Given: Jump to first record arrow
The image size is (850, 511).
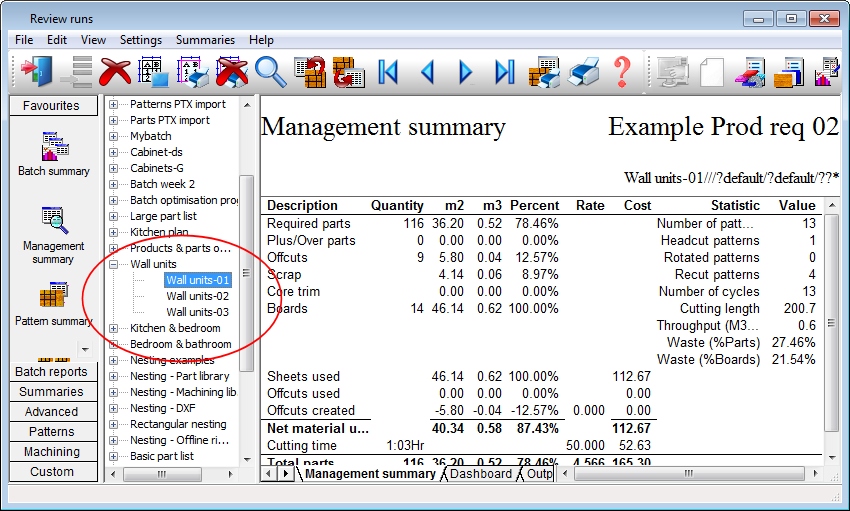Looking at the screenshot, I should click(388, 72).
